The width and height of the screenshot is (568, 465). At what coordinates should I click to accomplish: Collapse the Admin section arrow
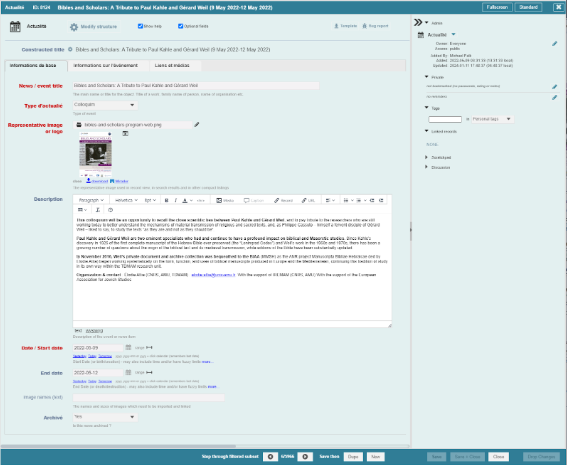click(x=427, y=22)
